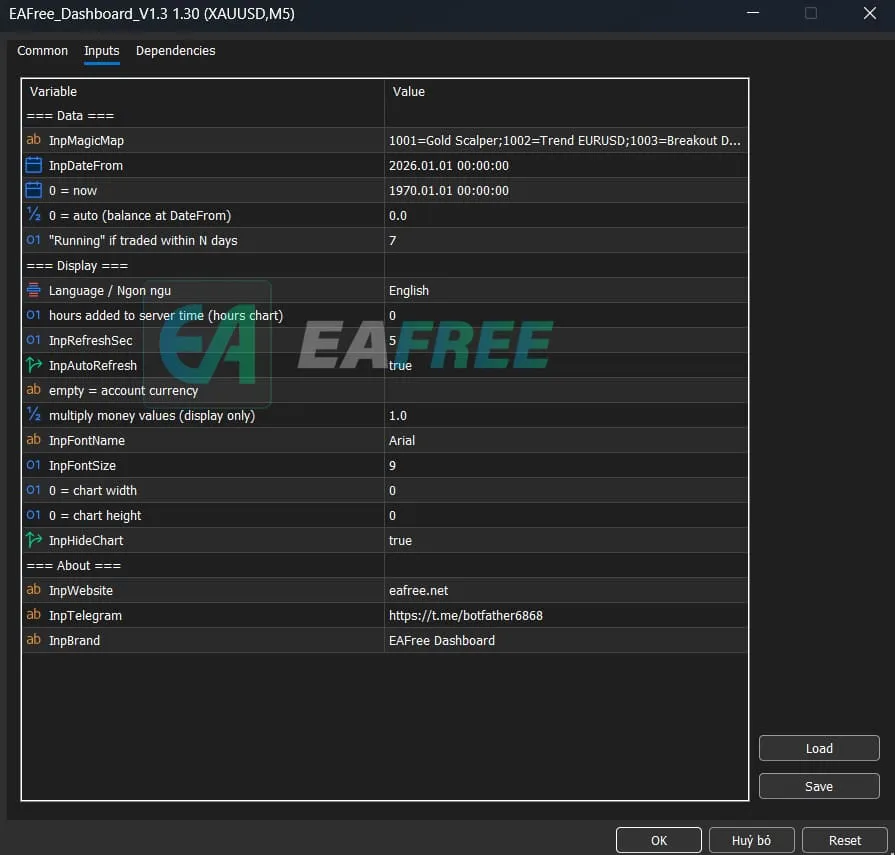Viewport: 895px width, 855px height.
Task: Select the InpHideChart variable name
Action: [x=86, y=541]
